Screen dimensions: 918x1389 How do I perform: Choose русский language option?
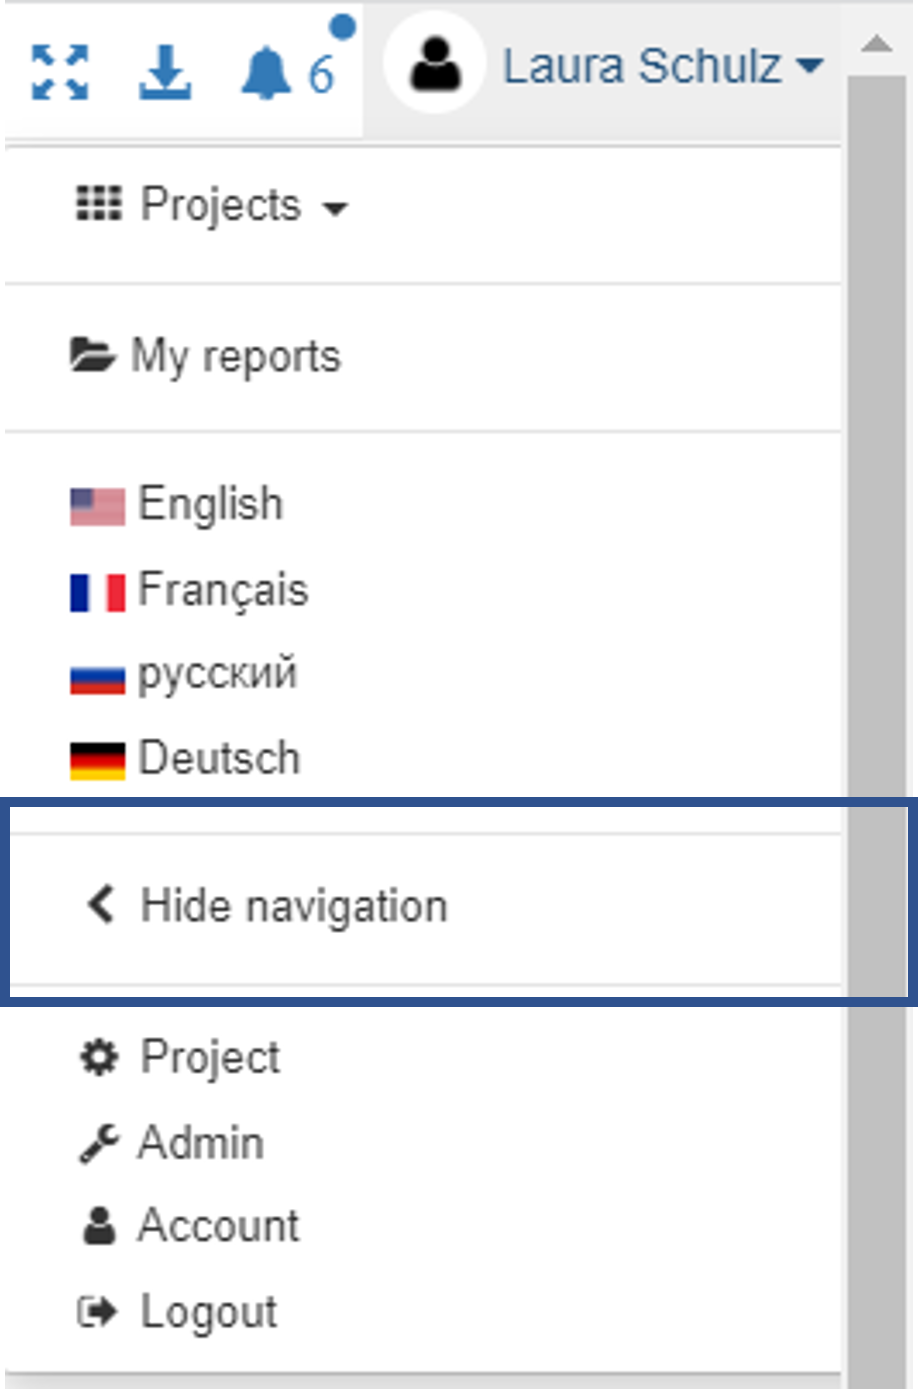click(217, 674)
